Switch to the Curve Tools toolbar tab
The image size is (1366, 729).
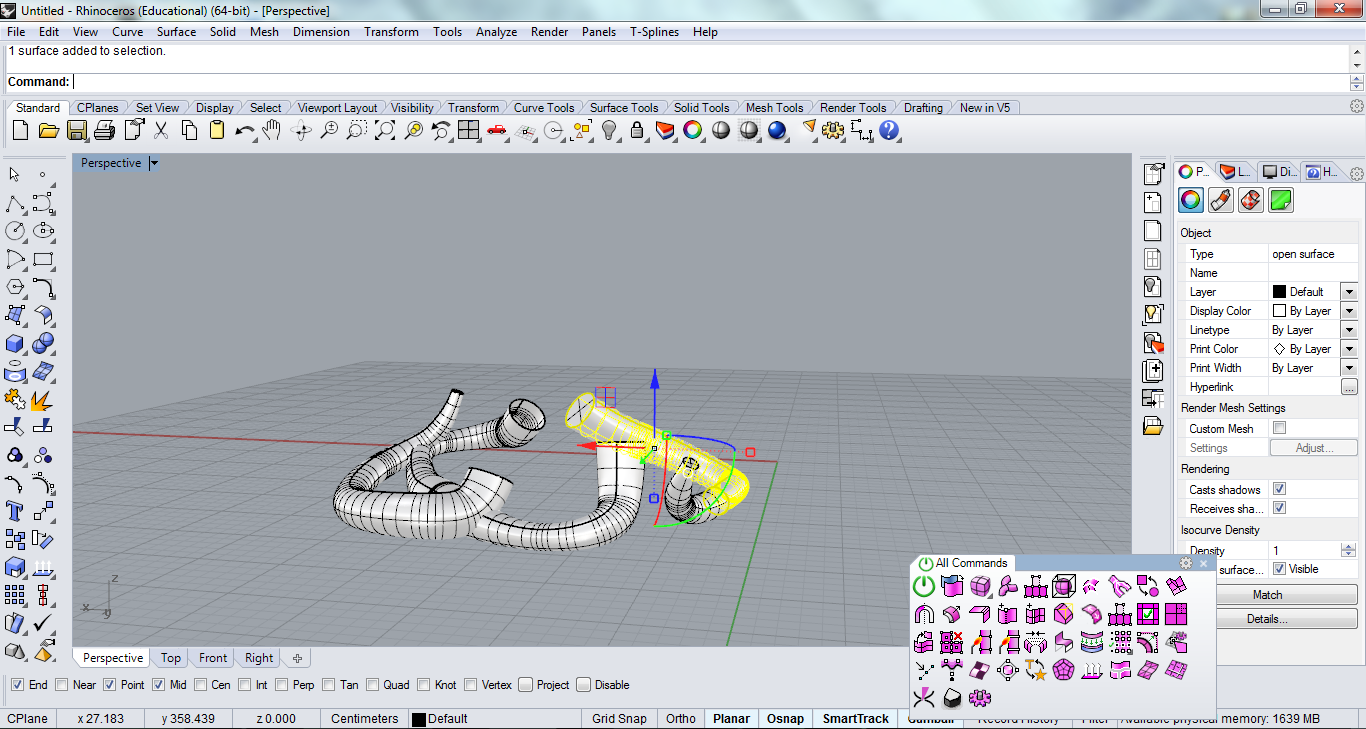pyautogui.click(x=543, y=108)
